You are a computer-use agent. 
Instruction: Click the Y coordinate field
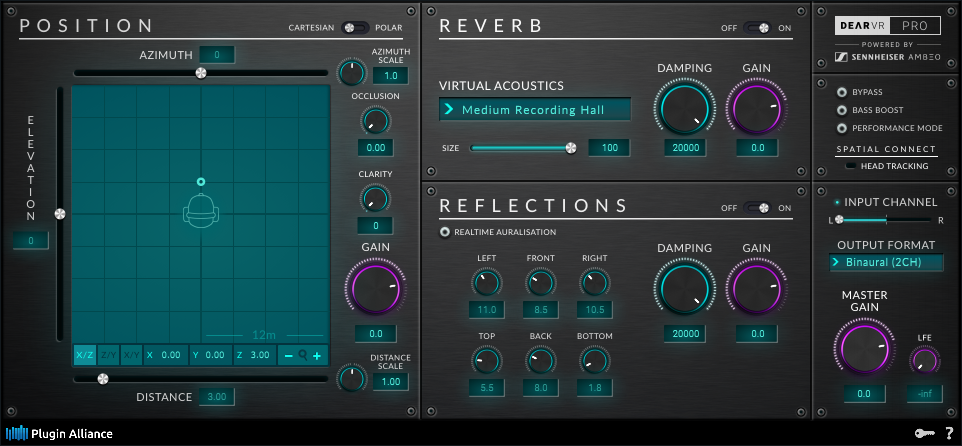(212, 355)
